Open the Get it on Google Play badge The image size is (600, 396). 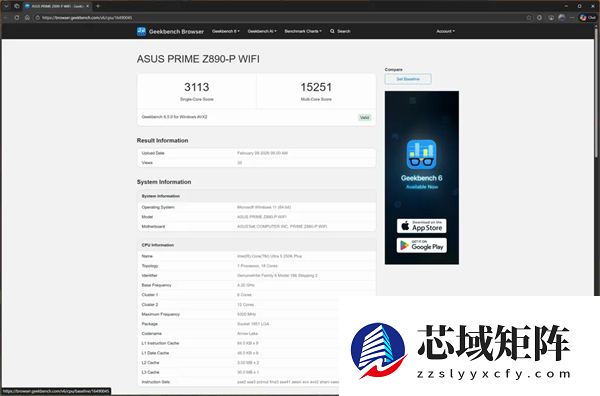[x=421, y=245]
